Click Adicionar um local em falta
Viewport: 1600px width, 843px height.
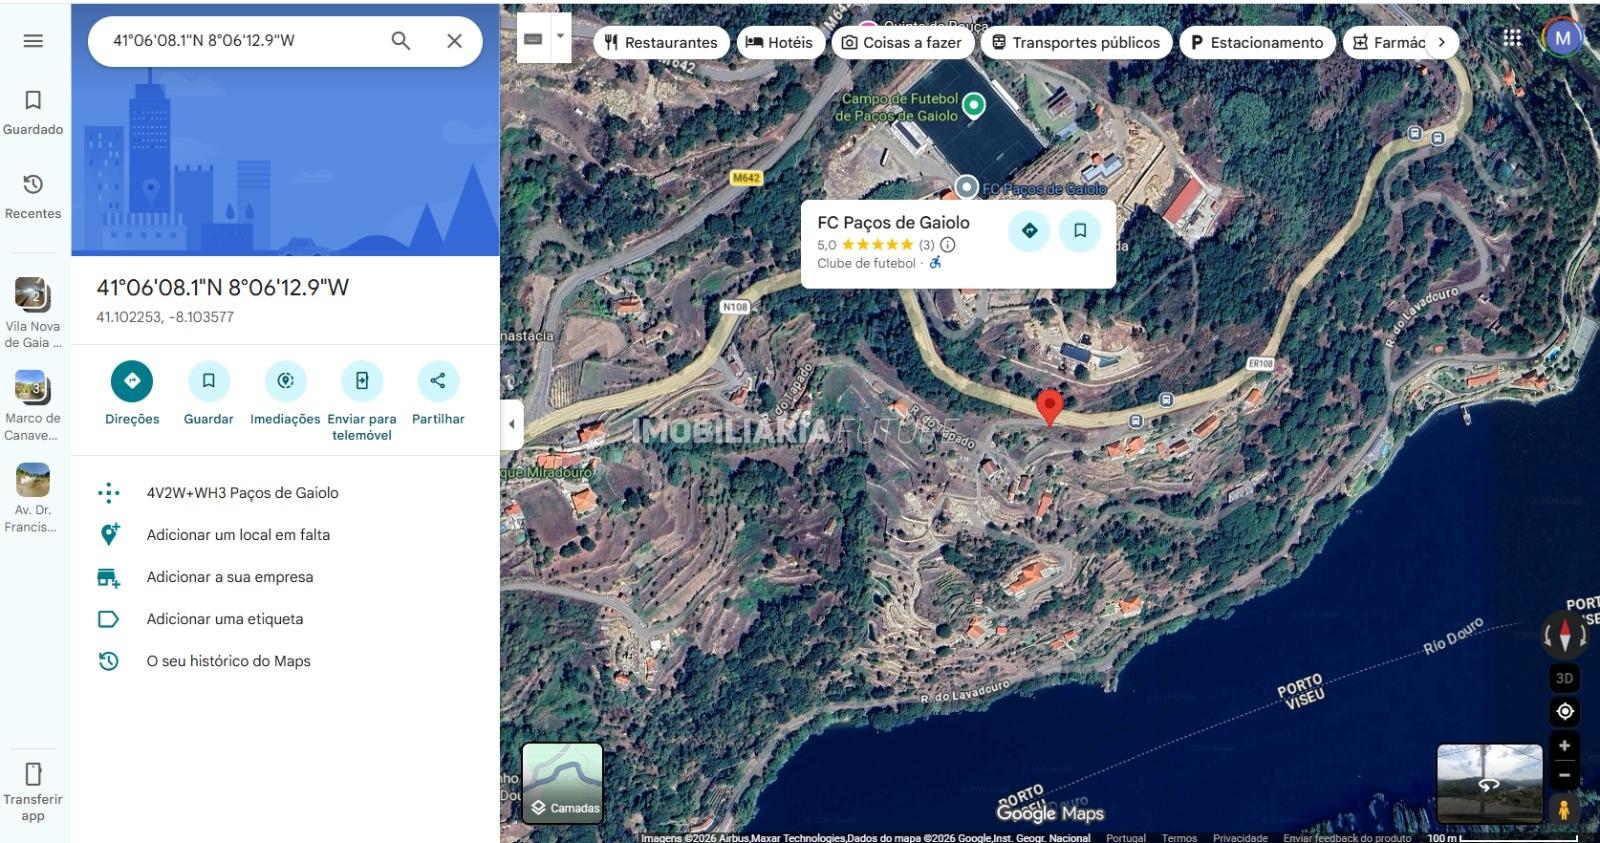(x=238, y=535)
